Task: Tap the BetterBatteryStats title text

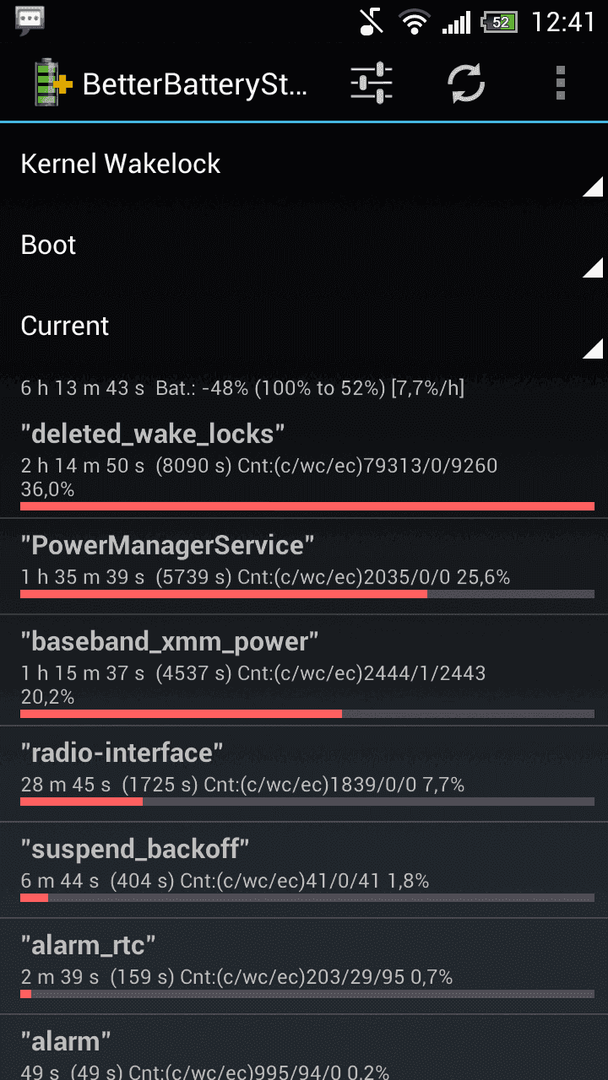Action: coord(196,84)
